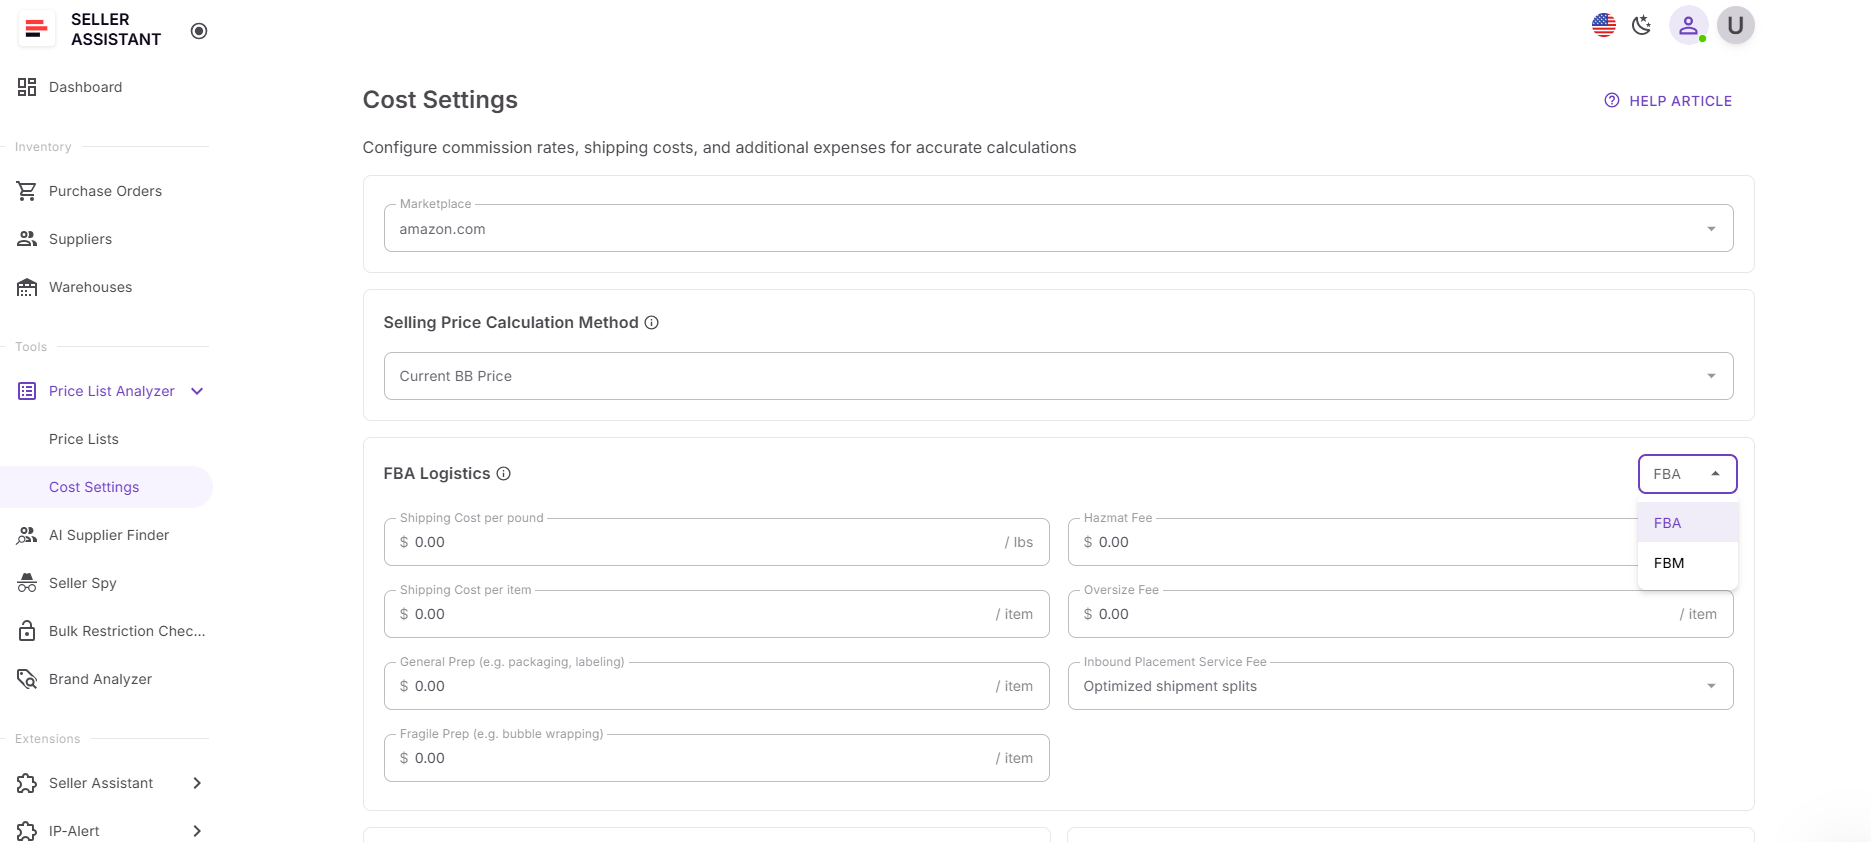
Task: Click Fragile Prep cost field
Action: [x=716, y=758]
